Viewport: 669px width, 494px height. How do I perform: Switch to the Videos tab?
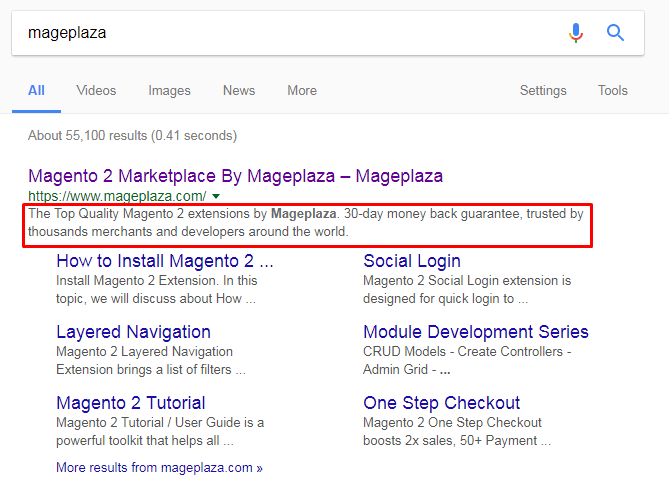pos(96,90)
